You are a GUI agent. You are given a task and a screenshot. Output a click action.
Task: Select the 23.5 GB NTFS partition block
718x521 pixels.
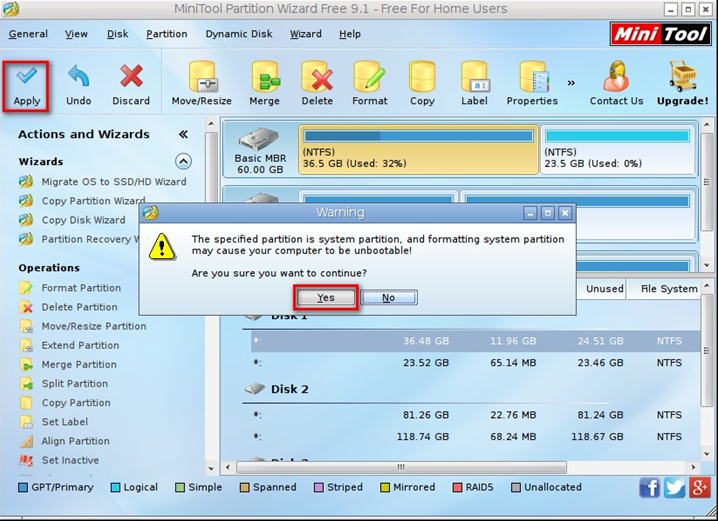point(618,150)
